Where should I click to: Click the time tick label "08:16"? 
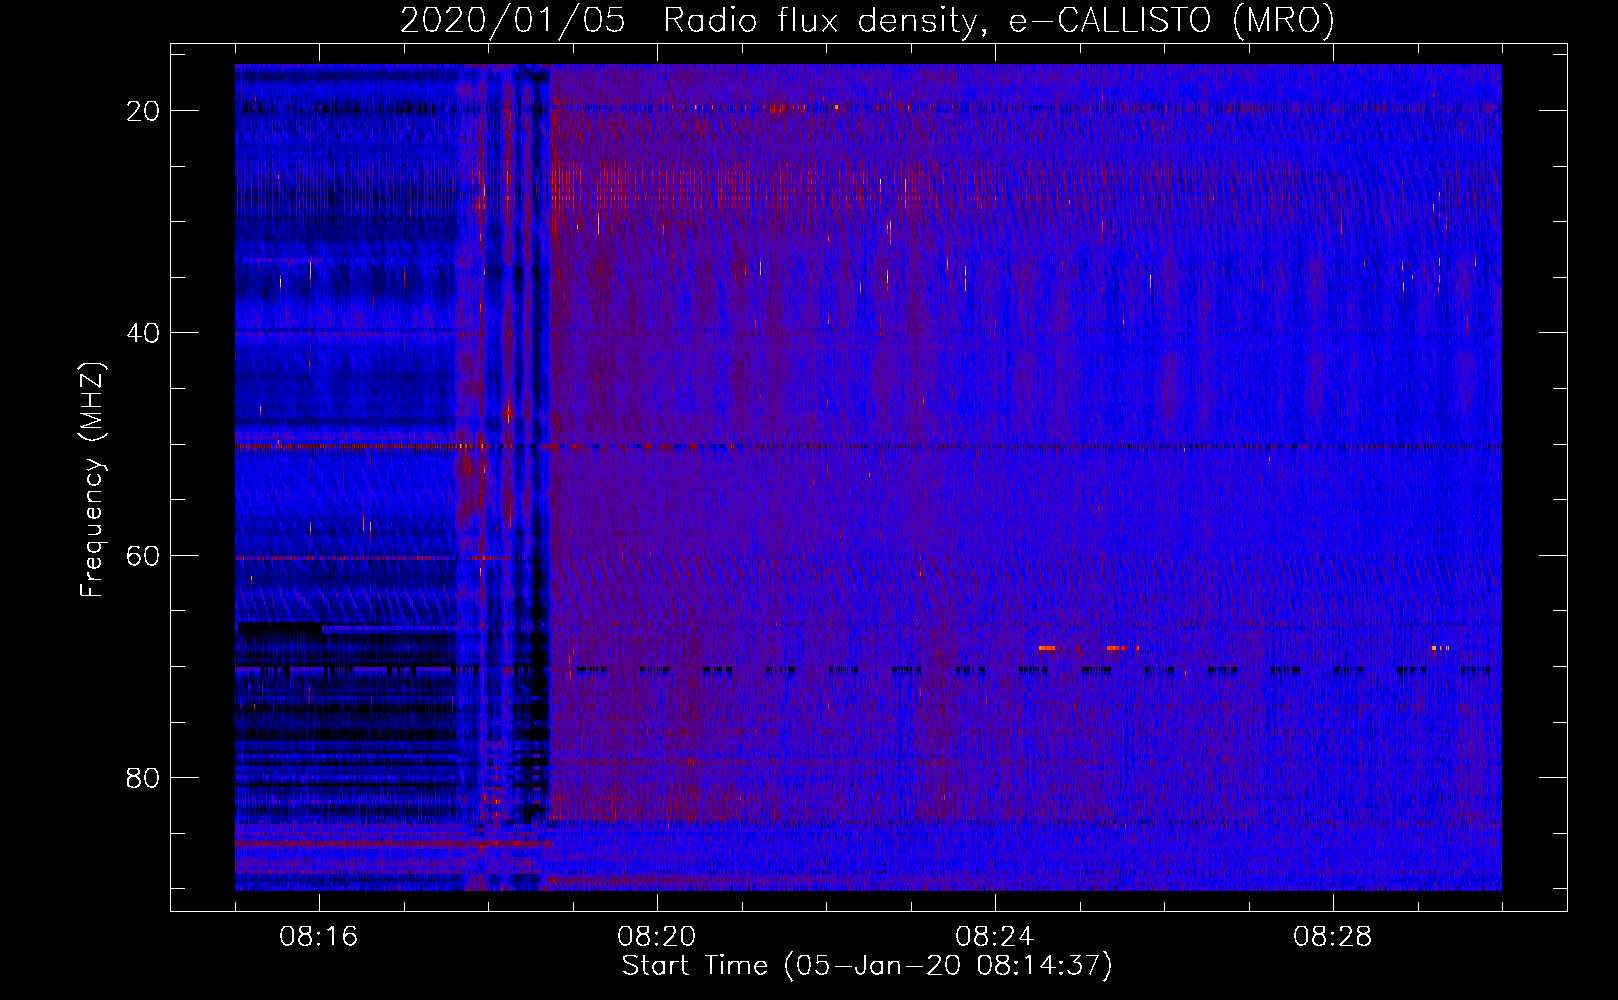(319, 937)
